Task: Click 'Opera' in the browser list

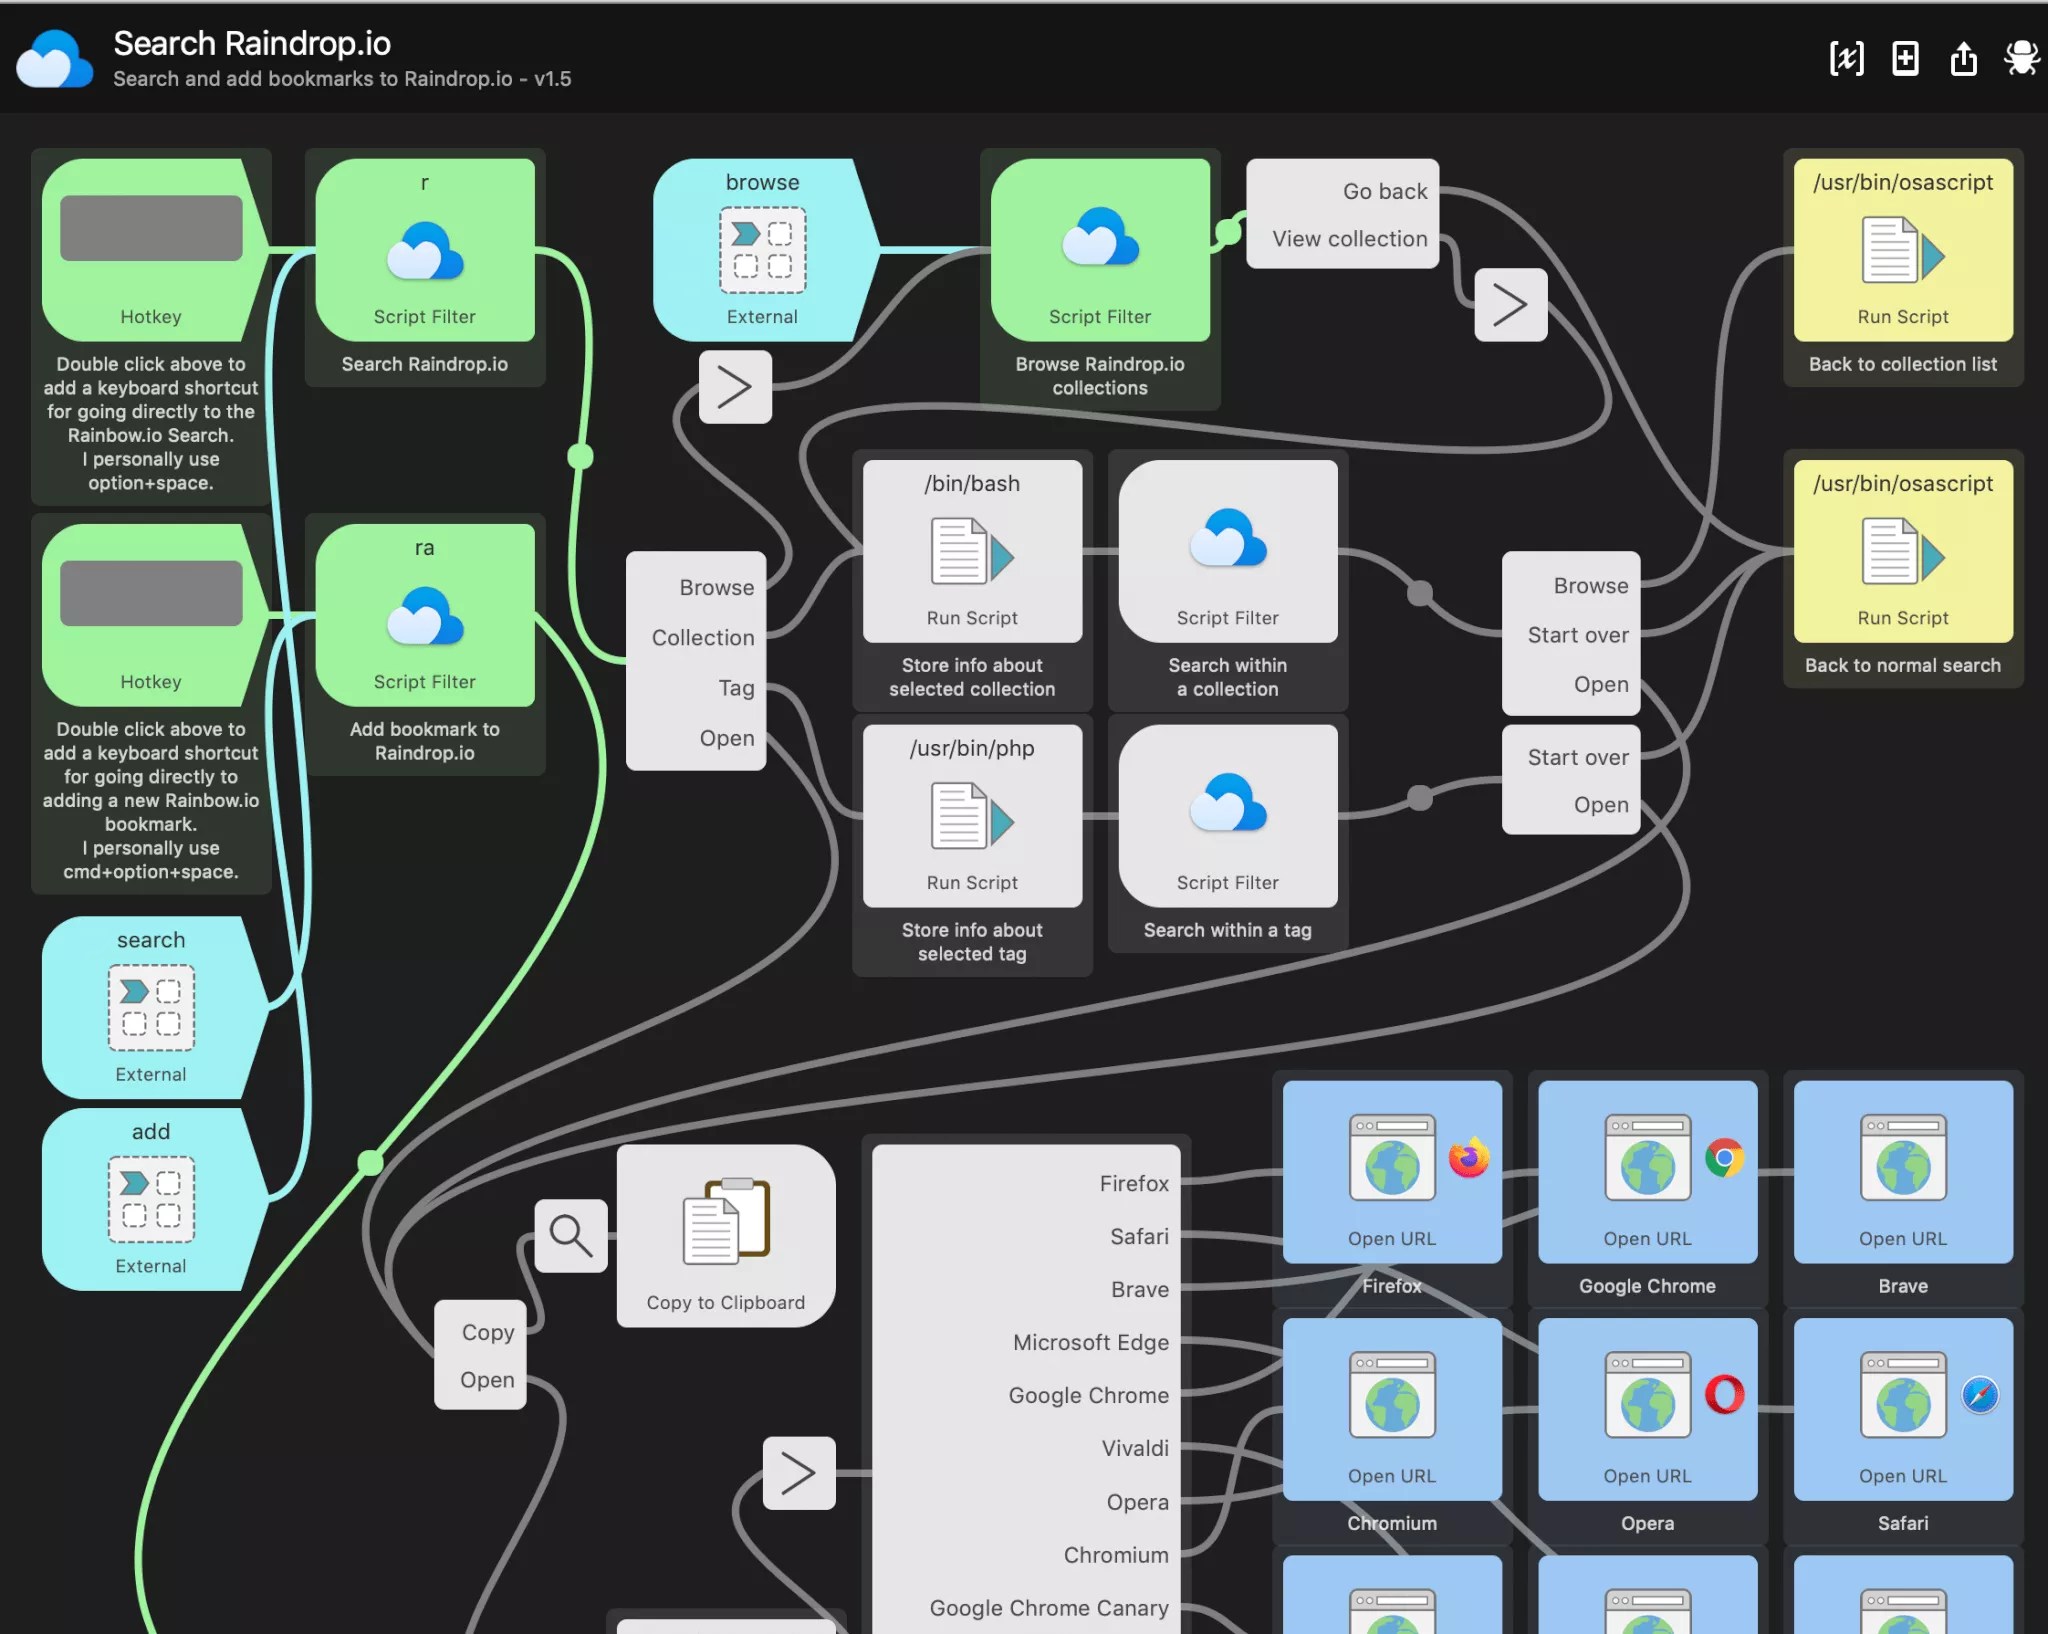Action: point(1137,1502)
